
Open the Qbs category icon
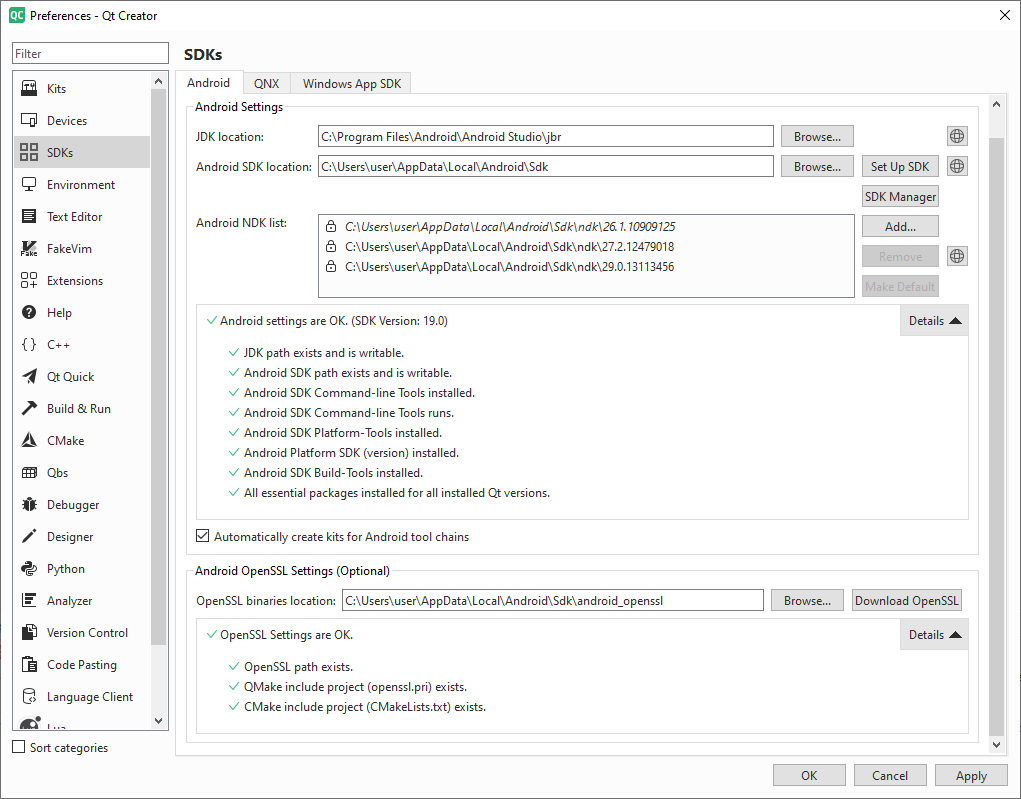point(29,472)
